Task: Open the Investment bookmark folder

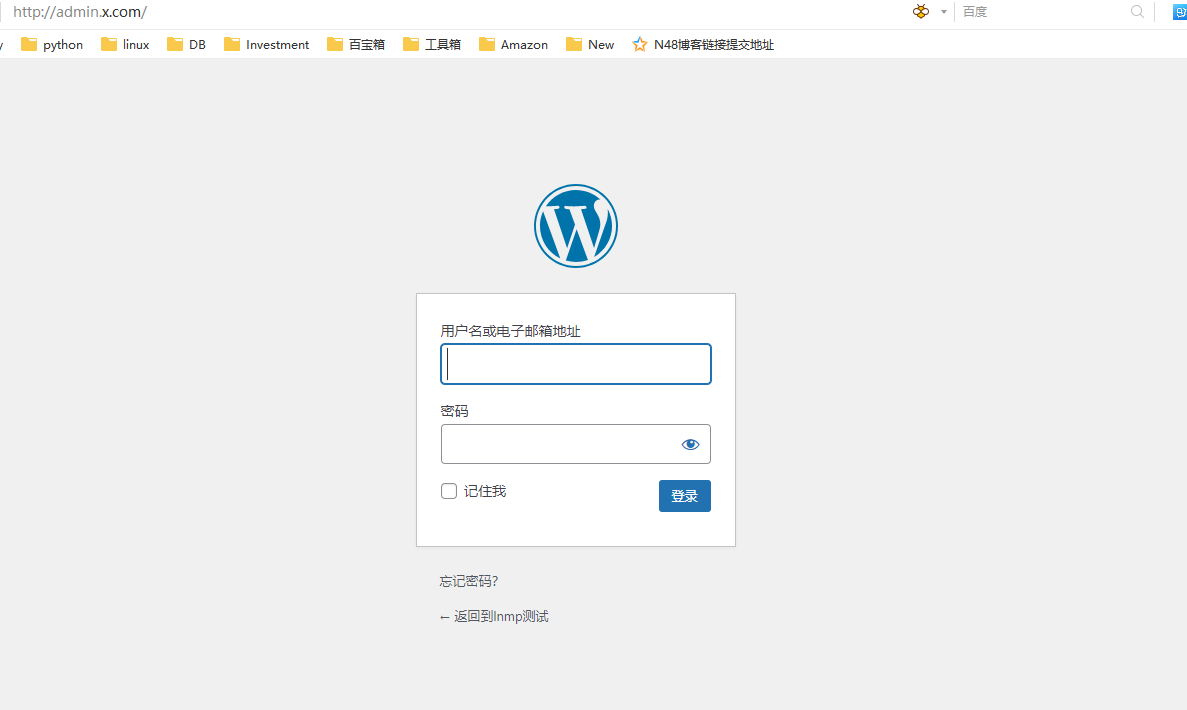Action: (x=266, y=45)
